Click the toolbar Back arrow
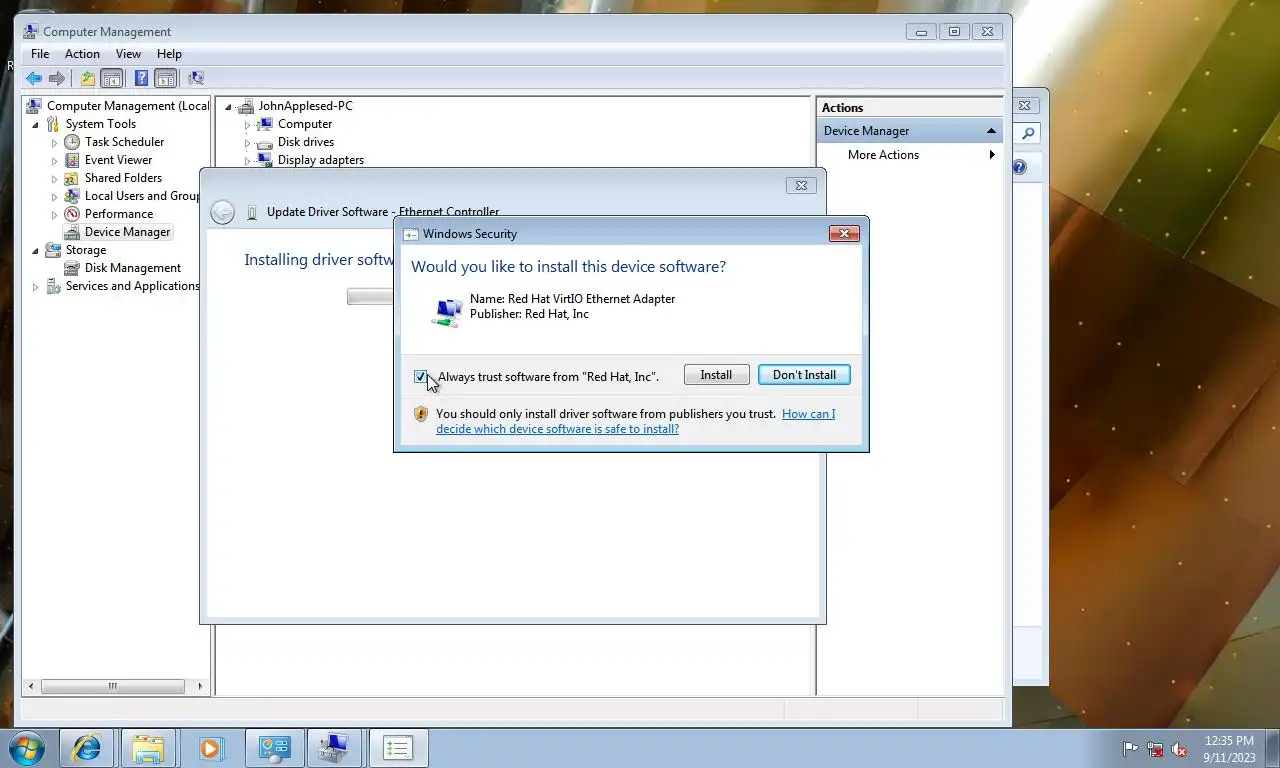 pos(34,78)
